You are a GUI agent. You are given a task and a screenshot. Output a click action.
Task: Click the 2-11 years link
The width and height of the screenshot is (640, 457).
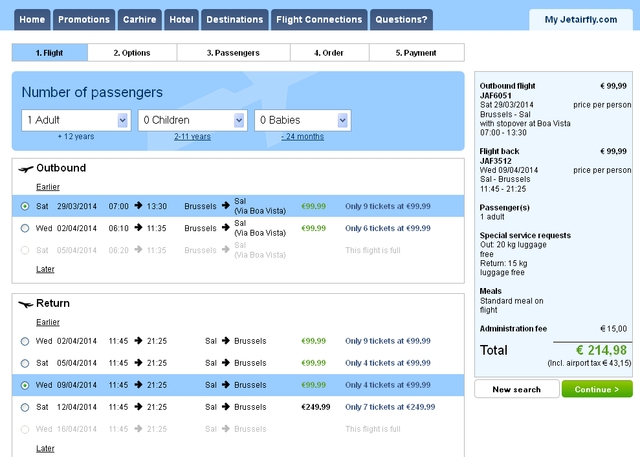(192, 137)
